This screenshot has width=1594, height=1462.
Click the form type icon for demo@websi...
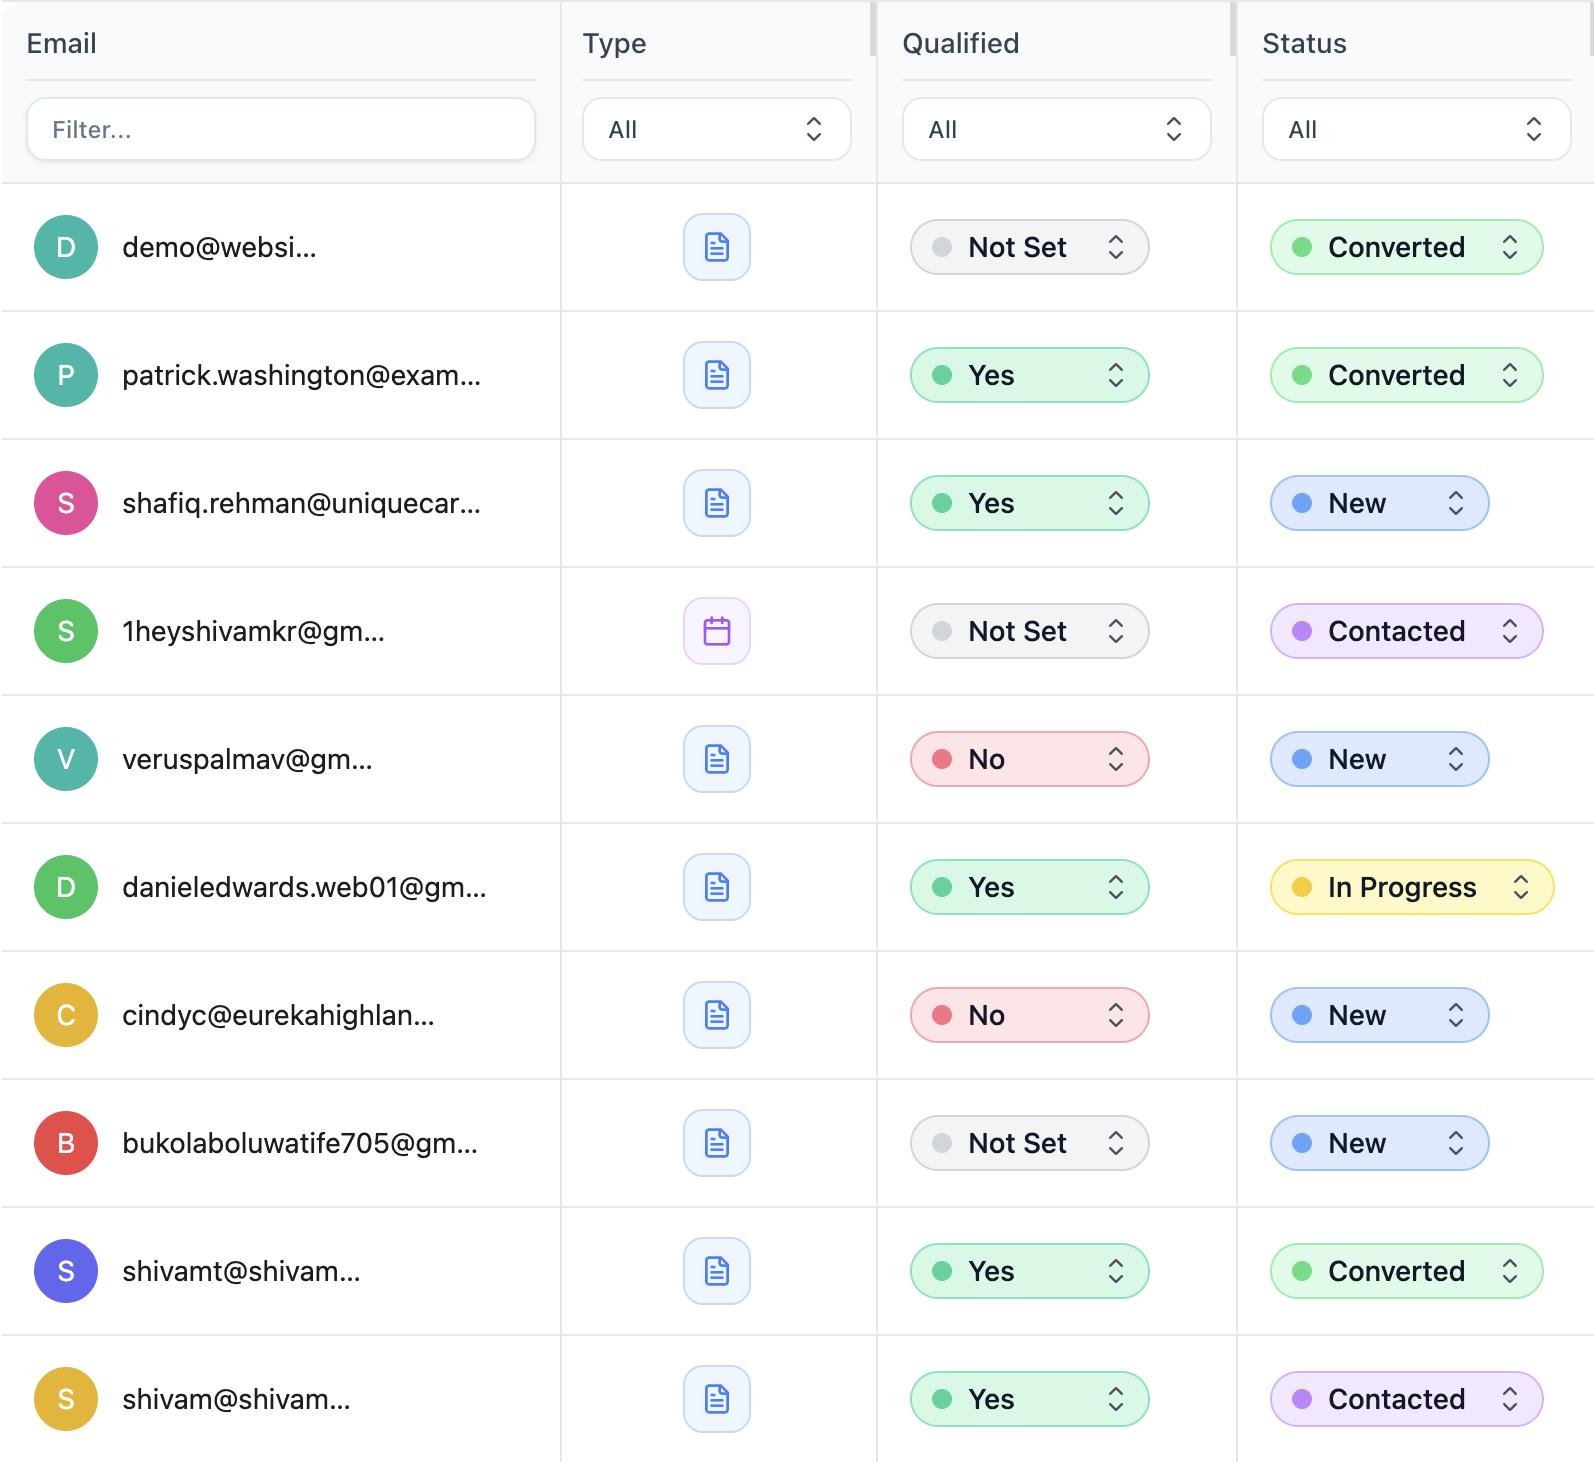click(x=717, y=247)
